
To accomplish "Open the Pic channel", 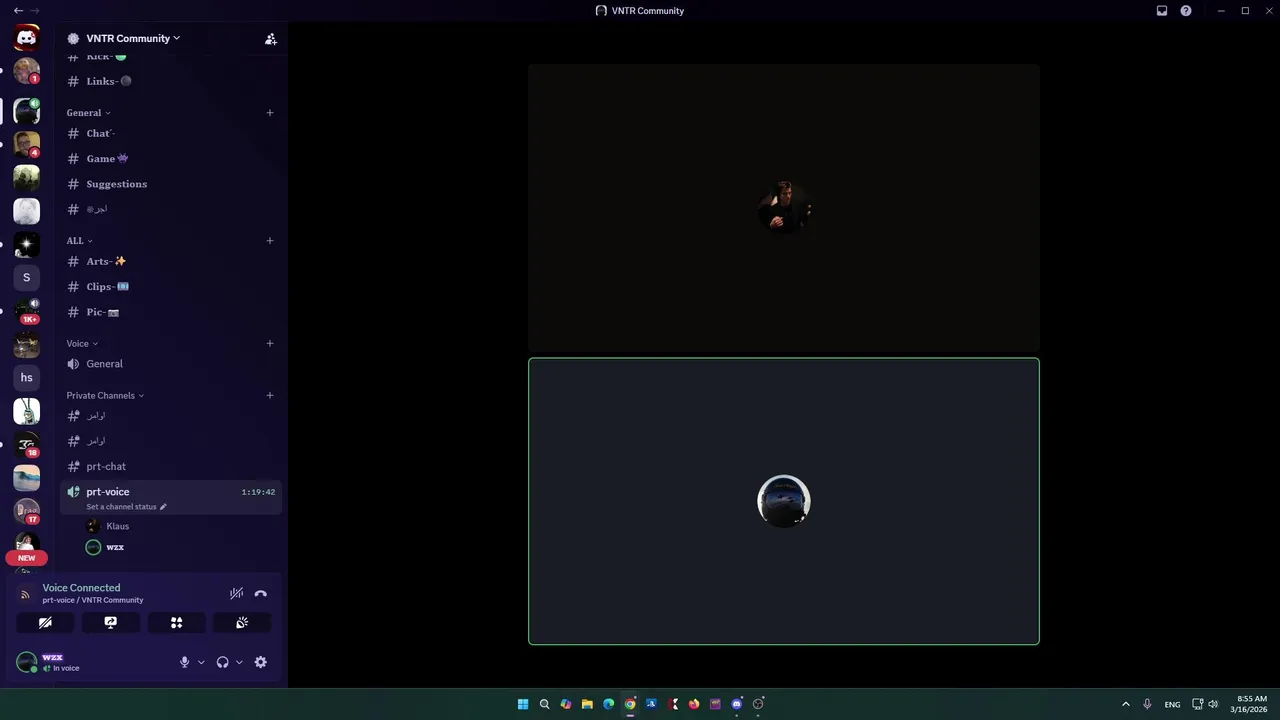I will click(x=171, y=312).
